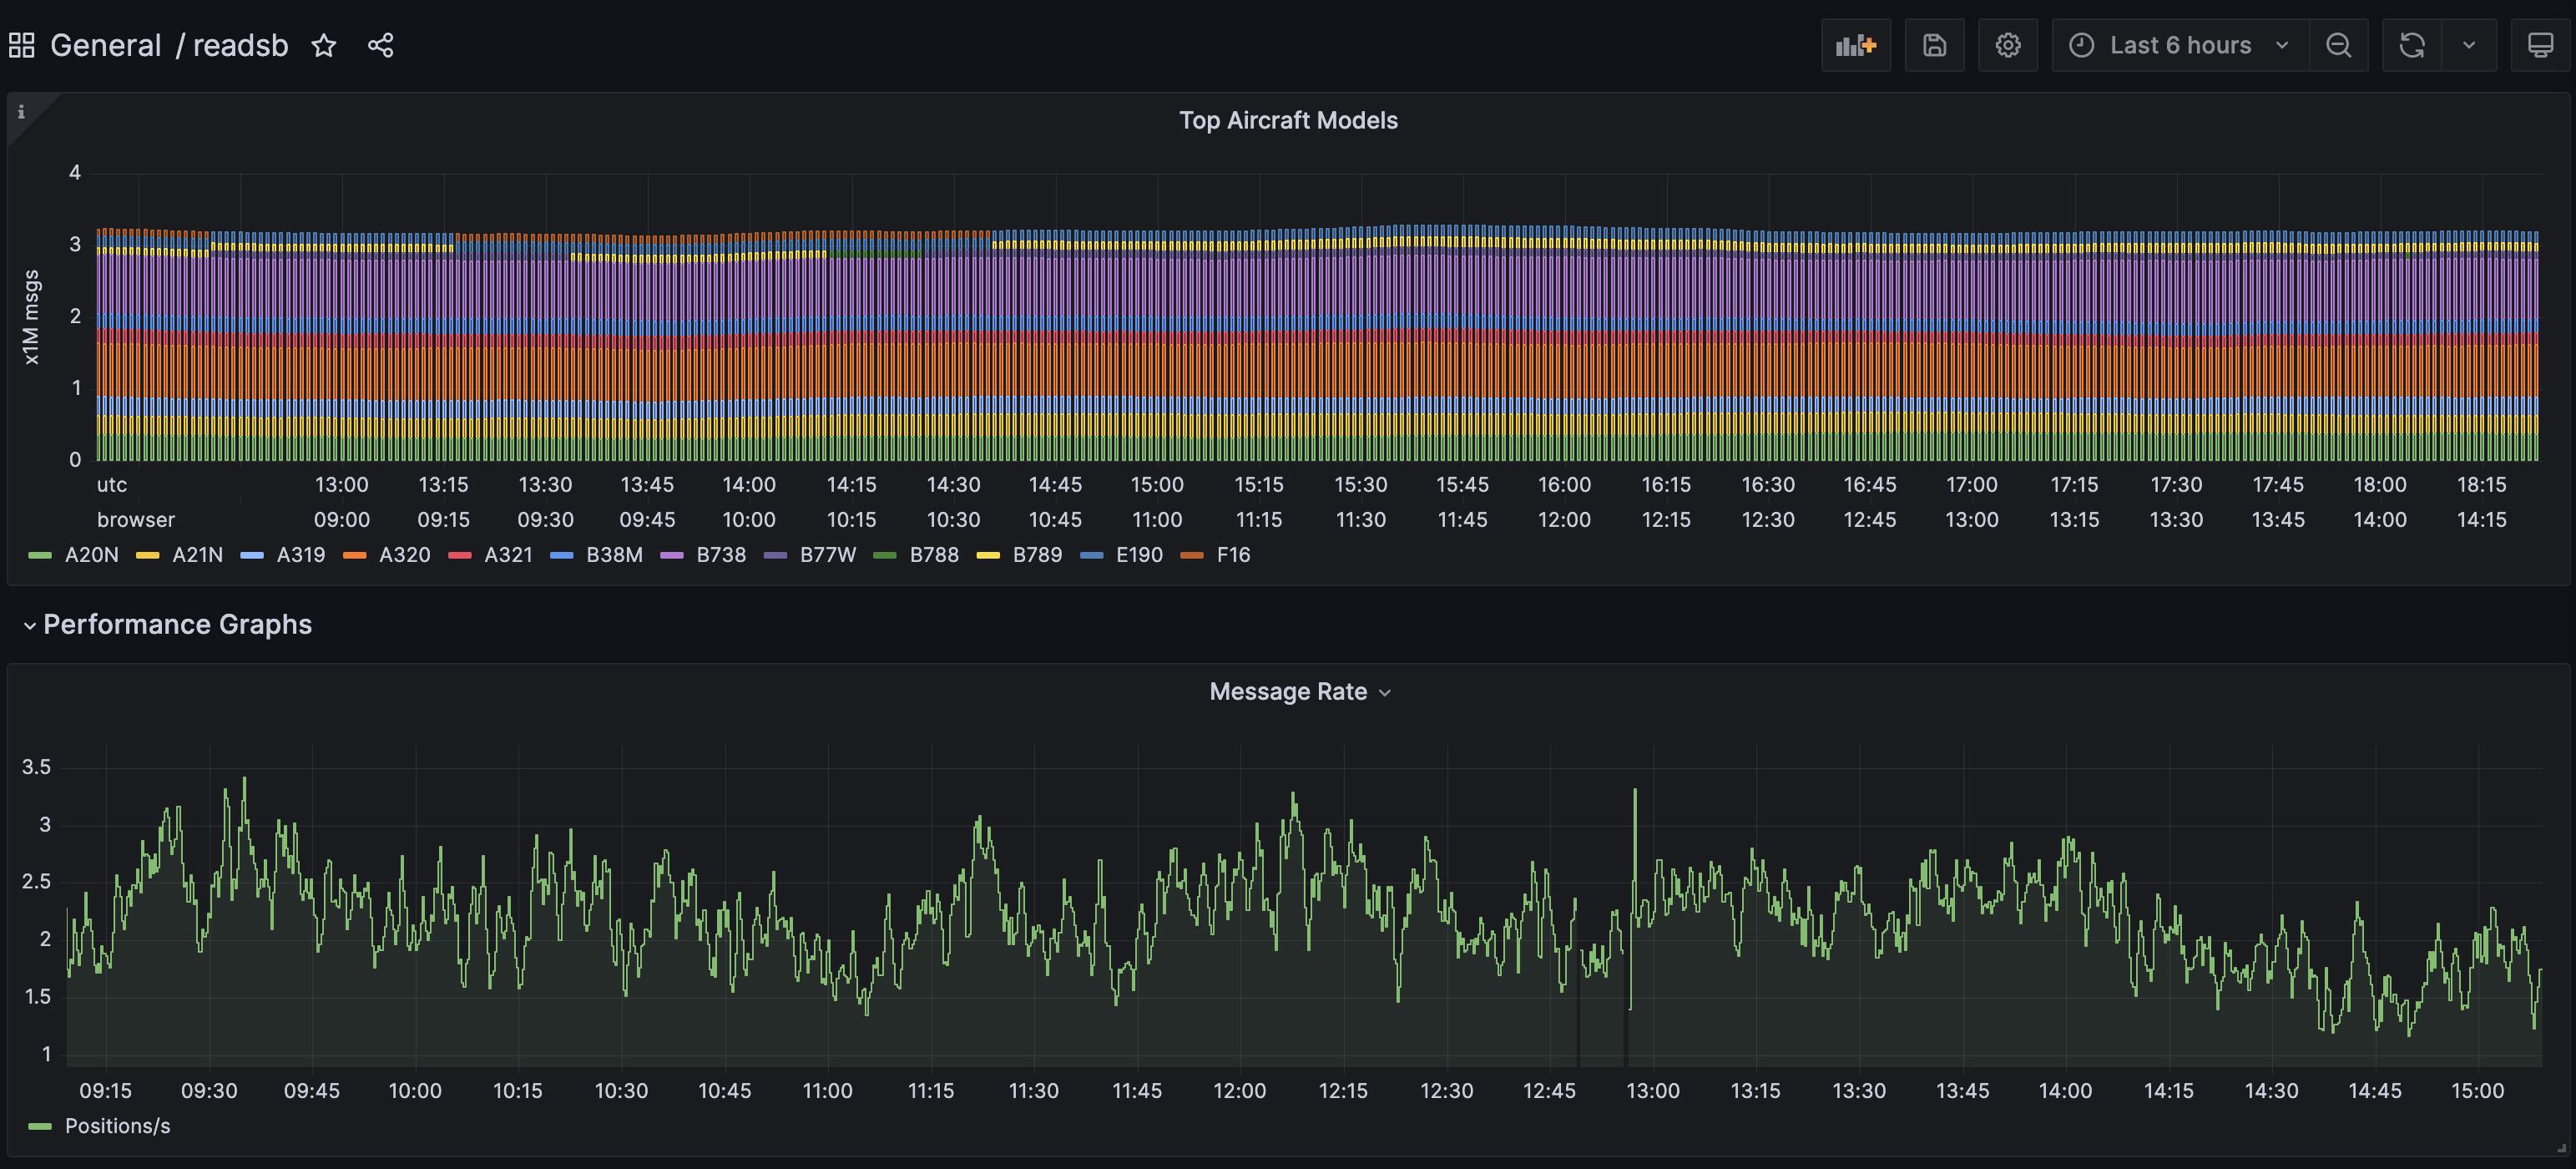Refresh the dashboard
Screen dimensions: 2576x1169
click(x=2411, y=45)
